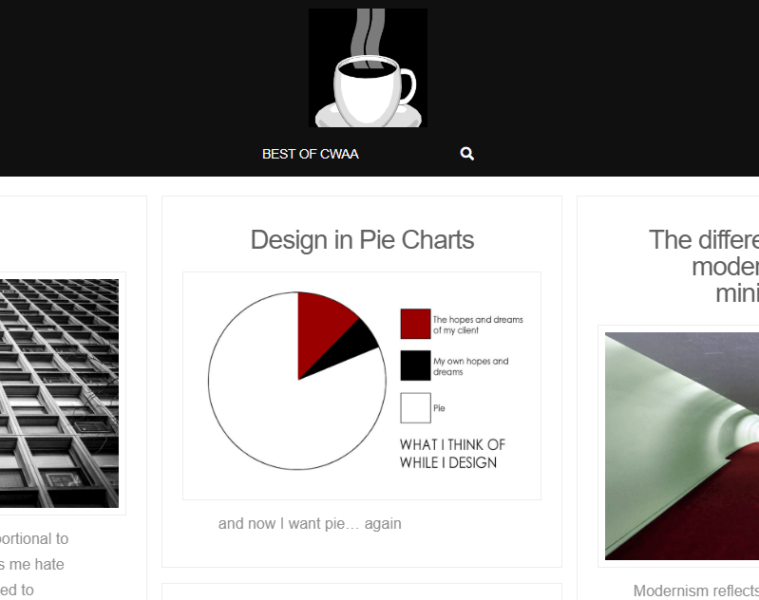
Task: Click the red legend square for client's hopes
Action: 415,324
